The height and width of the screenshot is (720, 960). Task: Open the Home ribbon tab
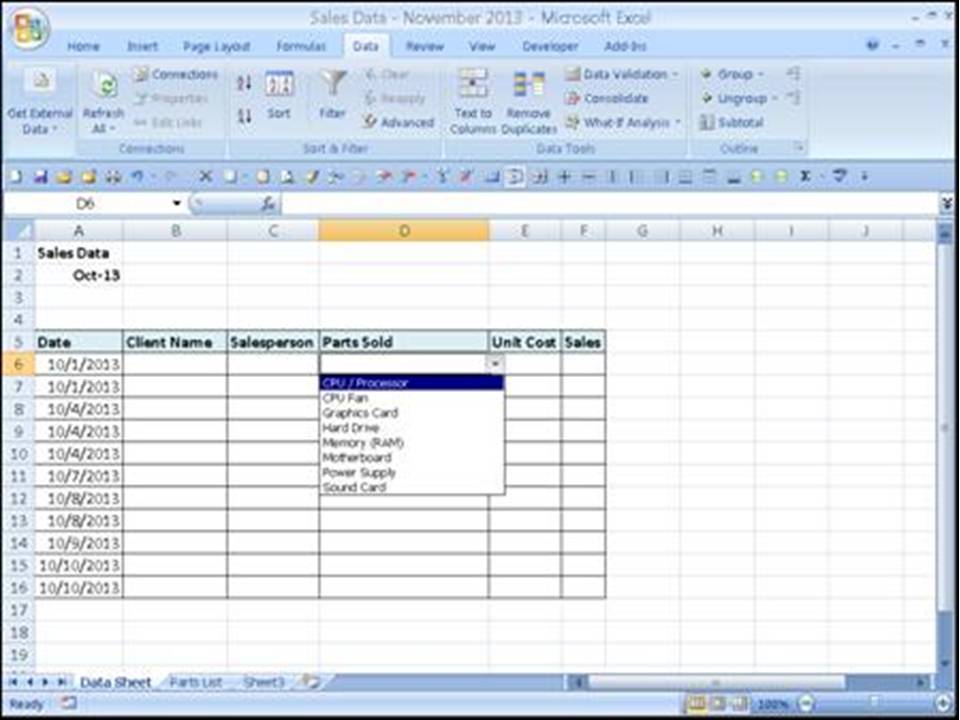83,46
